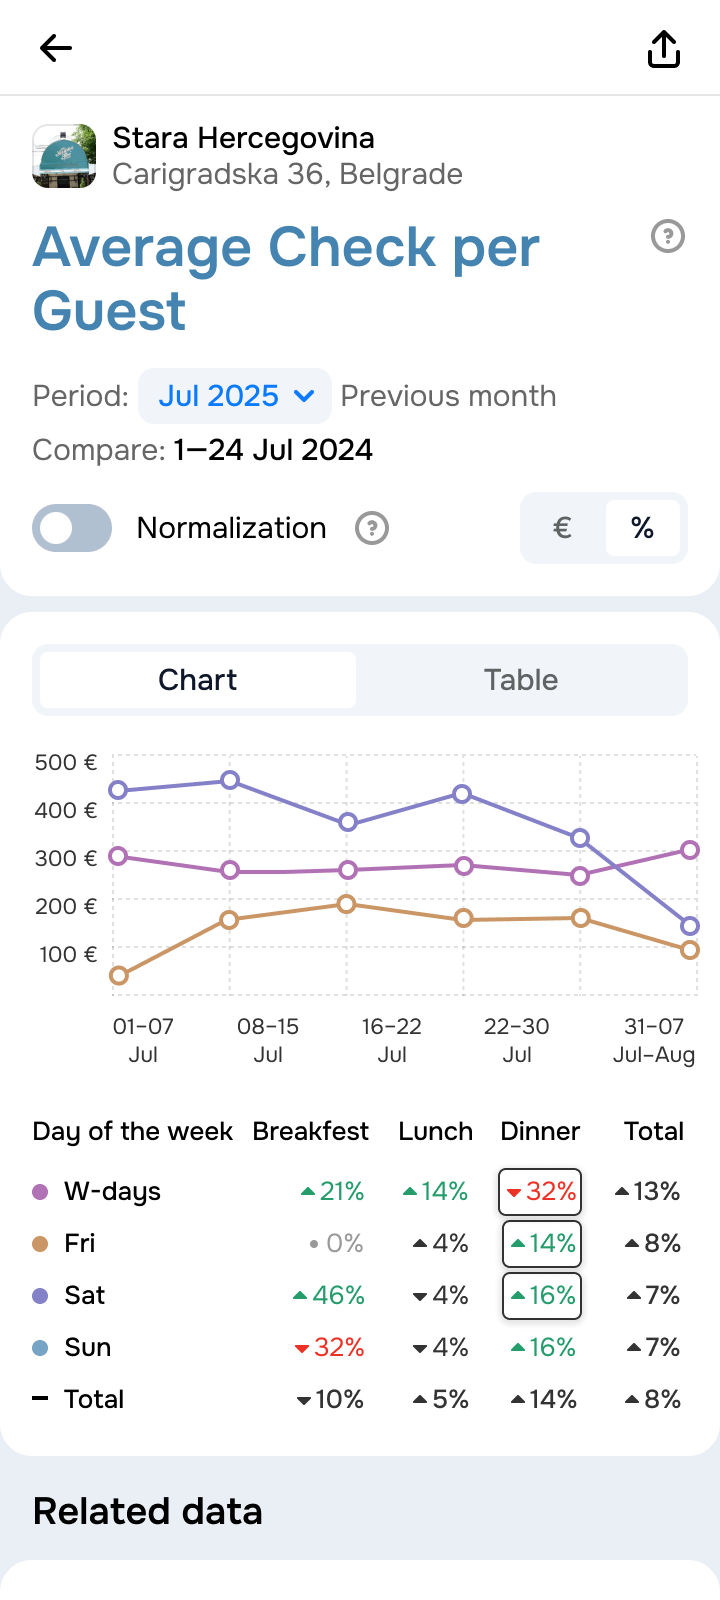The height and width of the screenshot is (1600, 720).
Task: Click the Fri orange legend dot
Action: coord(40,1243)
